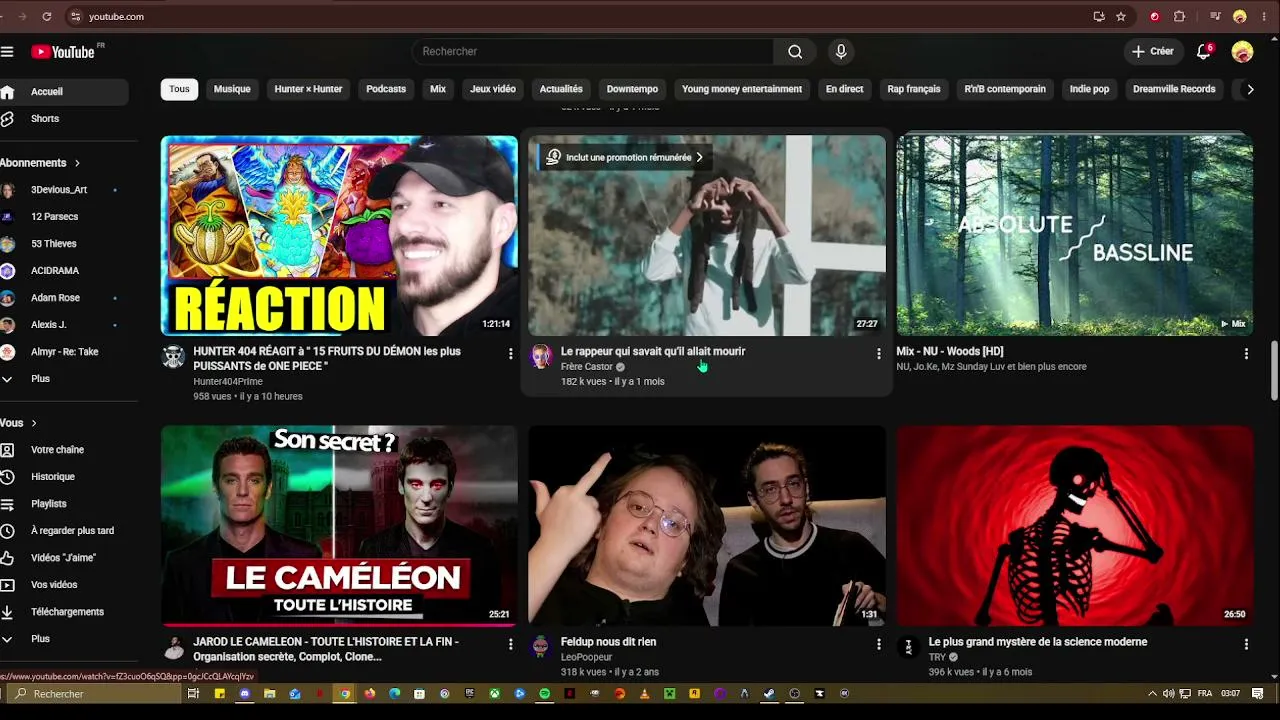Viewport: 1280px width, 720px height.
Task: Click the Créer button
Action: coord(1152,52)
